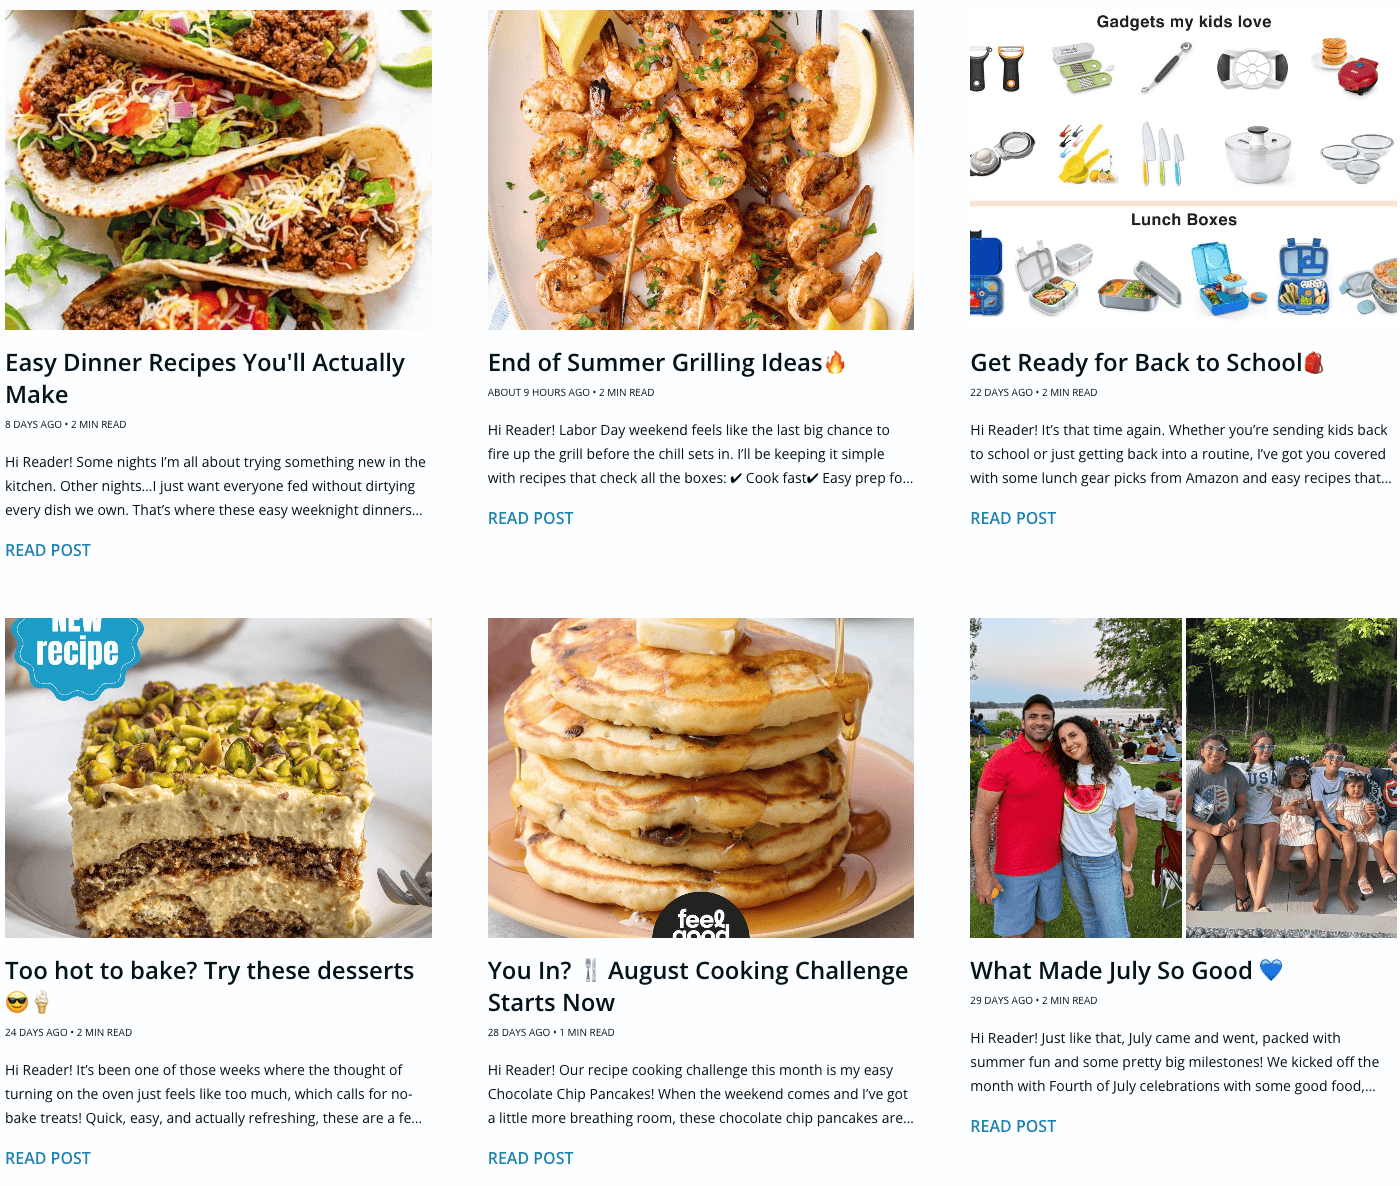The height and width of the screenshot is (1186, 1400).
Task: Click READ POST under Too hot to bake
Action: point(48,1158)
